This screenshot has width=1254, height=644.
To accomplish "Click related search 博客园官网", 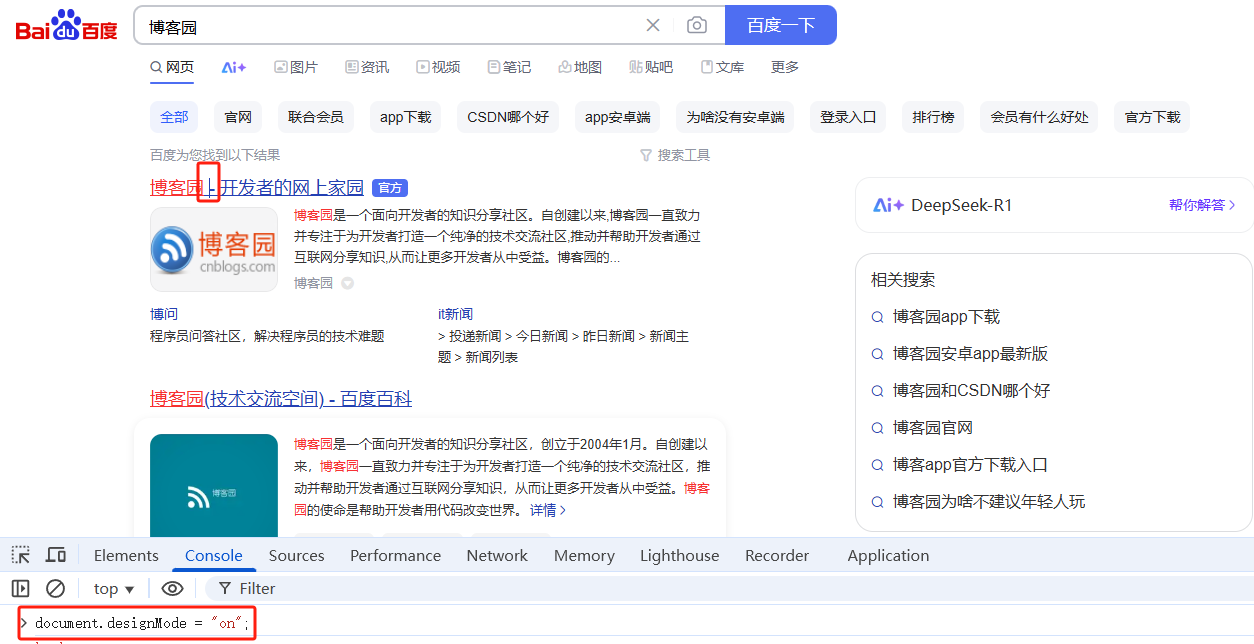I will click(933, 428).
